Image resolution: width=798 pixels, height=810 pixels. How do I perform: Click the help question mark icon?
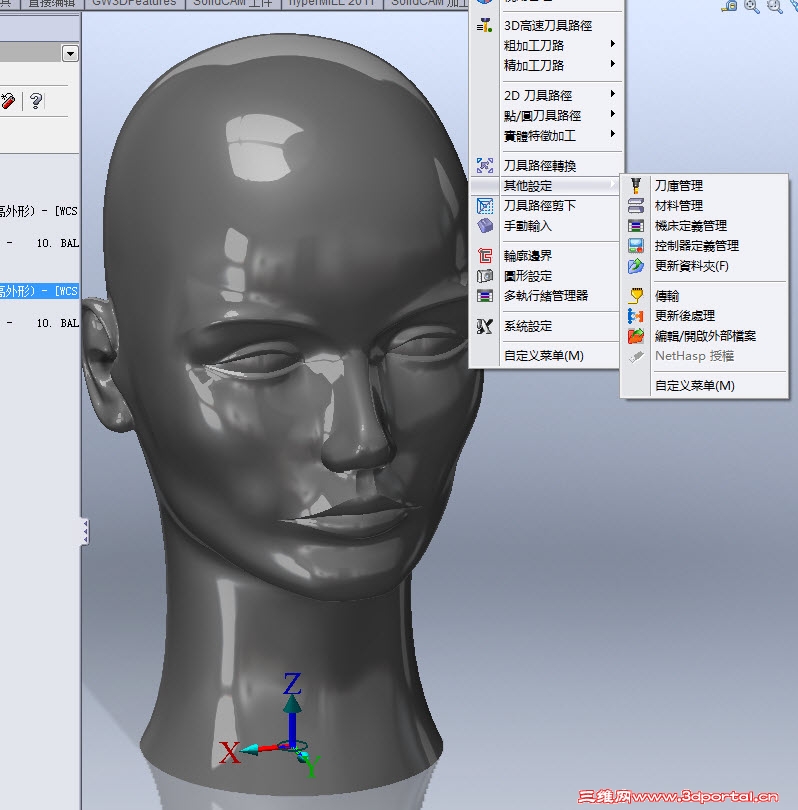36,100
